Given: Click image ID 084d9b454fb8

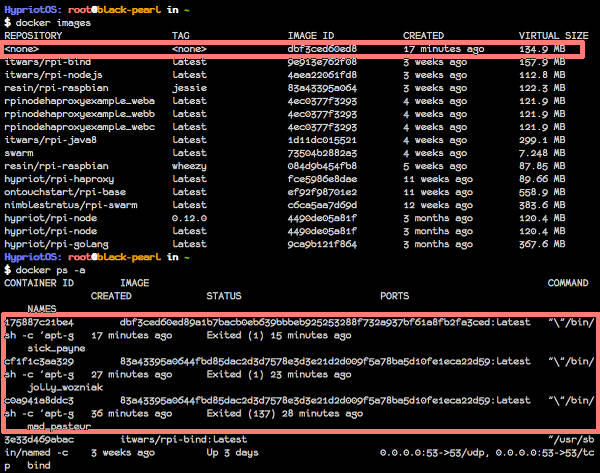Looking at the screenshot, I should click(x=322, y=166).
